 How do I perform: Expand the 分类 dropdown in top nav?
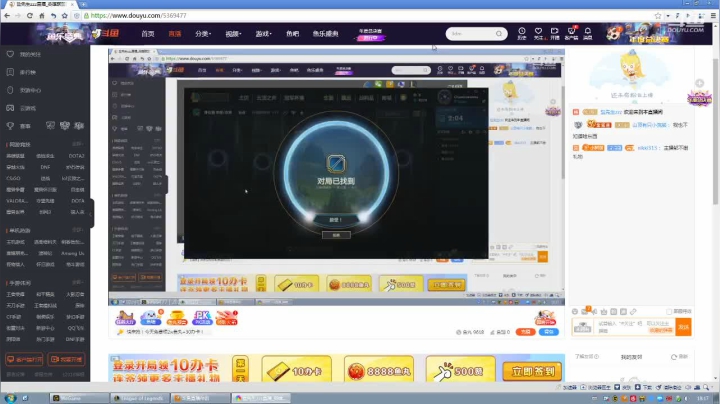pos(202,34)
